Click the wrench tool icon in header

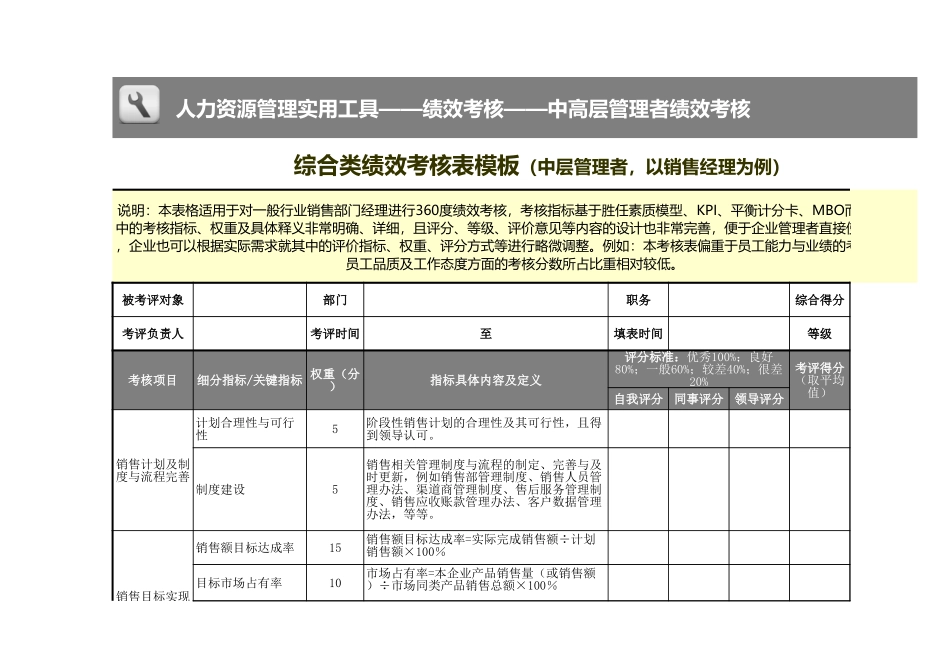[x=139, y=104]
